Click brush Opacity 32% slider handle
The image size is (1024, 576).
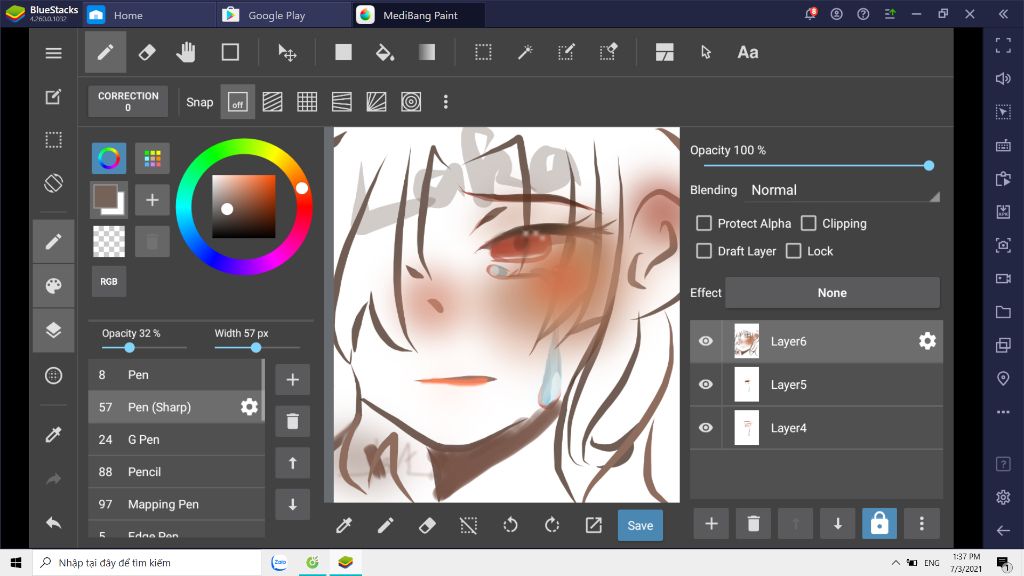pyautogui.click(x=129, y=347)
